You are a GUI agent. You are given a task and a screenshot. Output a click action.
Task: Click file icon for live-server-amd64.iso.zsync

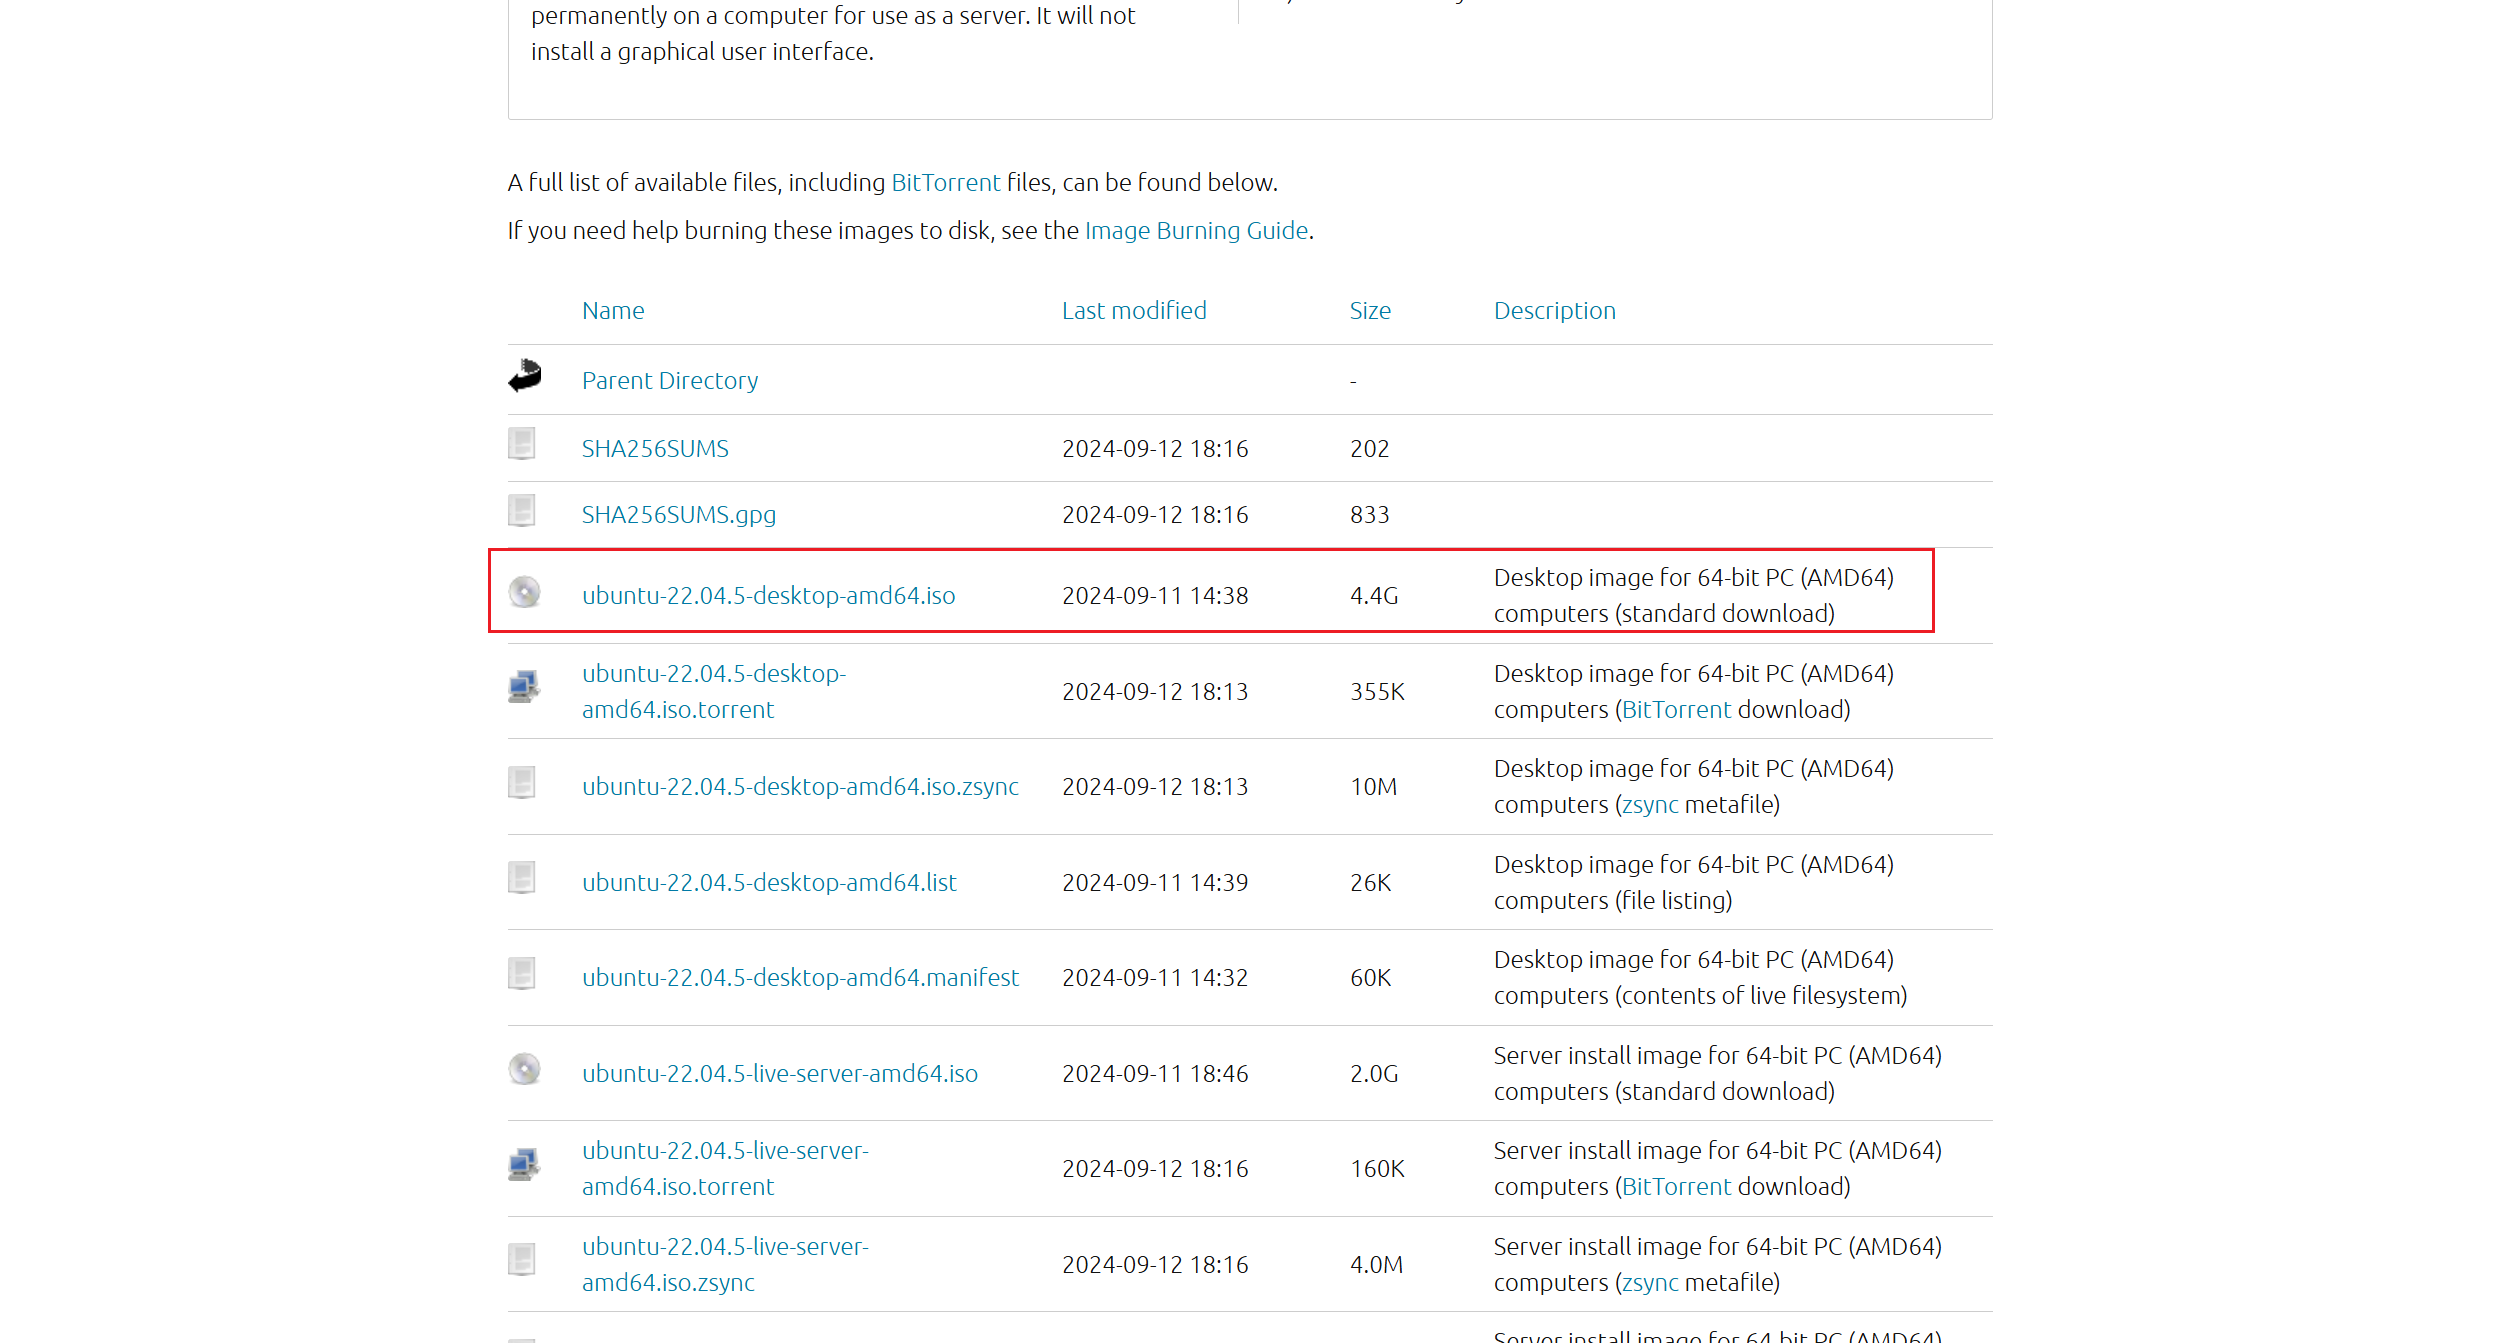522,1260
